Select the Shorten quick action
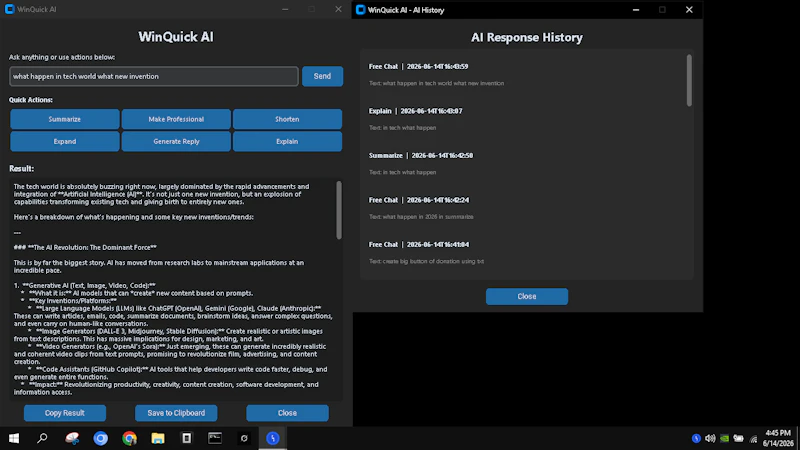The height and width of the screenshot is (450, 800). (x=287, y=119)
